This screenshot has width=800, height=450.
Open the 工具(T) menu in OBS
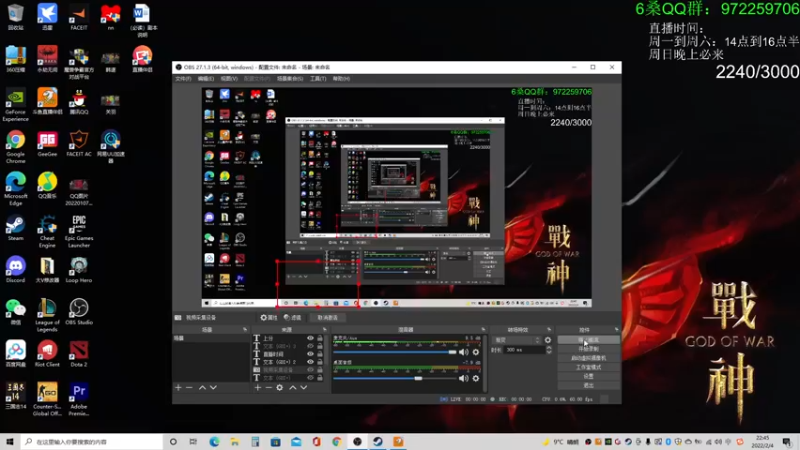click(x=318, y=79)
